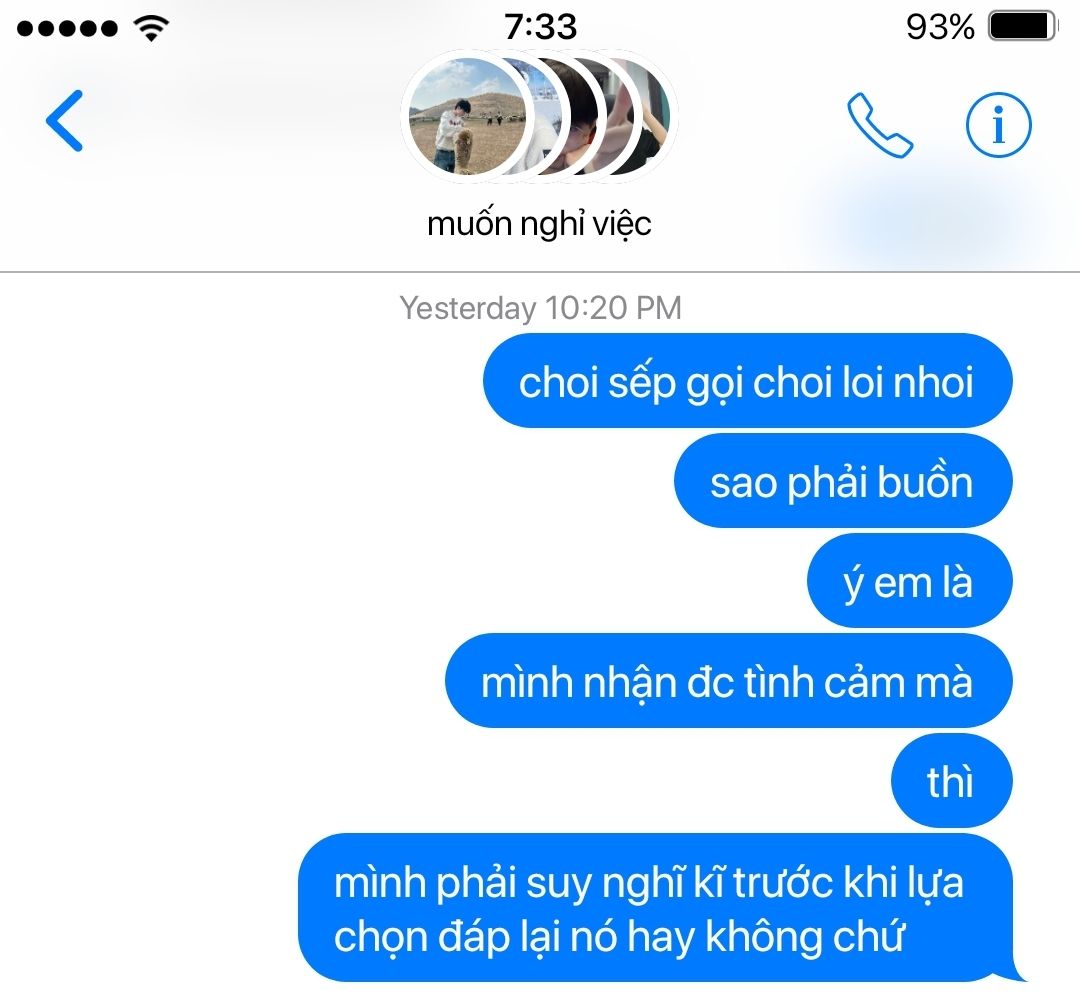Tap the "Yesterday 10:20 PM" timestamp
The image size is (1080, 1000).
(x=540, y=308)
